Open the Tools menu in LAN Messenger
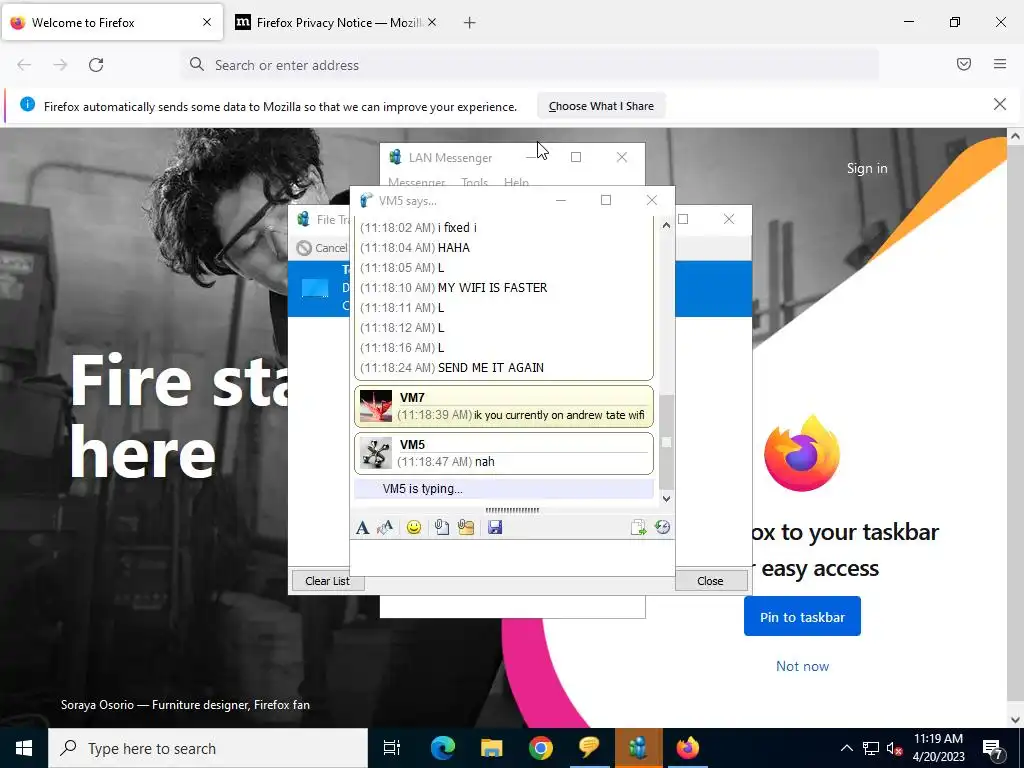 [475, 182]
